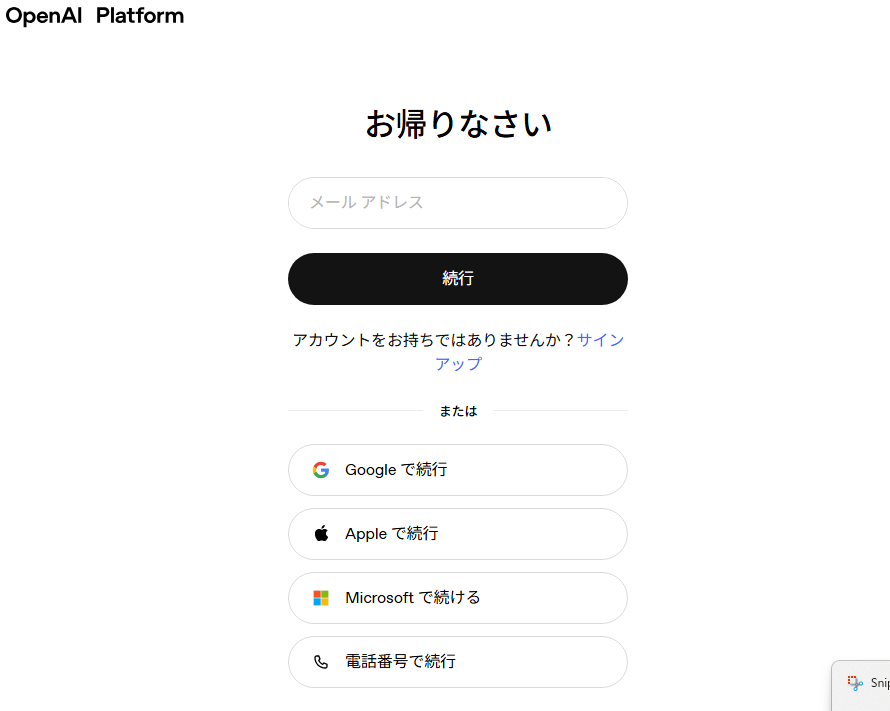
Task: Click the メール アドレス placeholder text
Action: [366, 203]
